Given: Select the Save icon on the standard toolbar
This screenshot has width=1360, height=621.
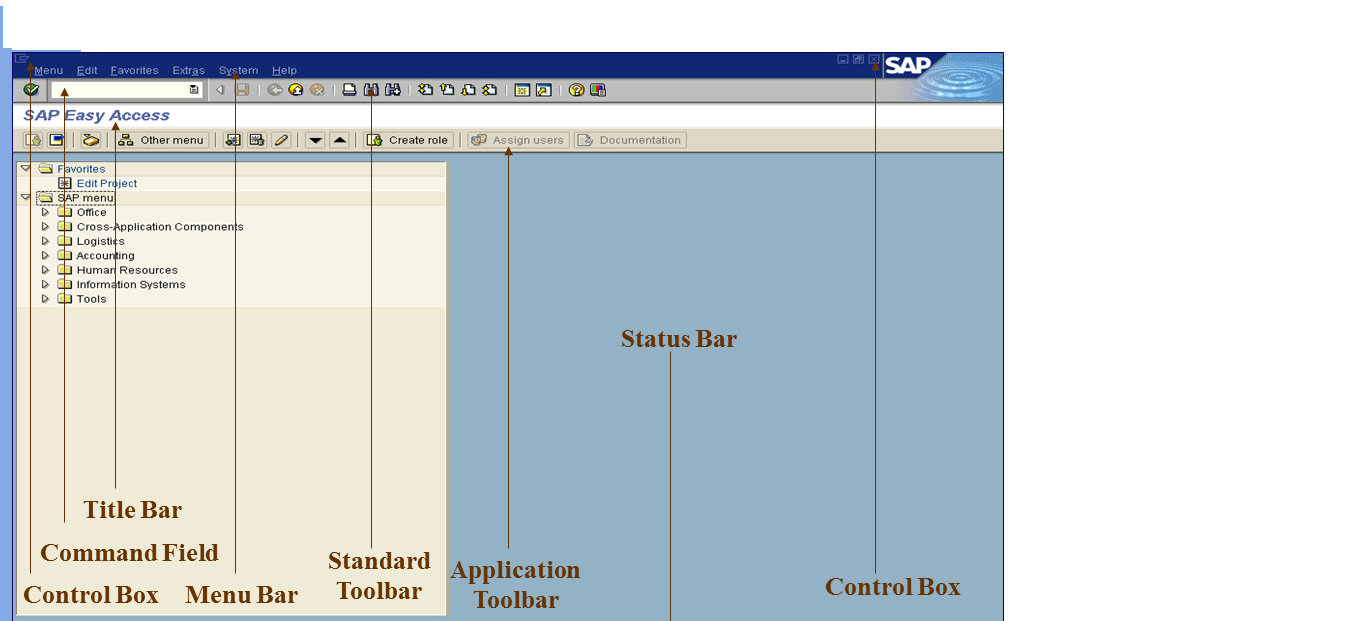Looking at the screenshot, I should pos(243,90).
